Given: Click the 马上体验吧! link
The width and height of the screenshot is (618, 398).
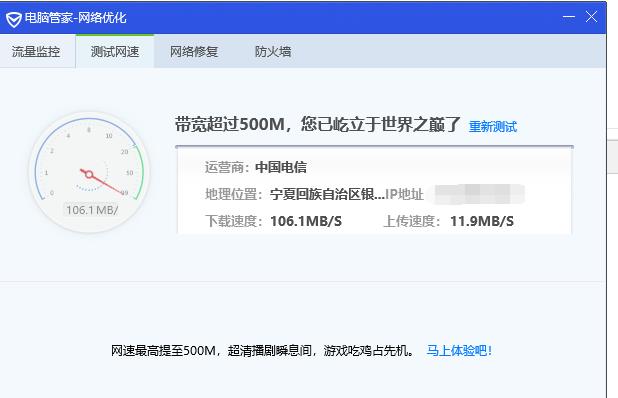Looking at the screenshot, I should (x=459, y=350).
